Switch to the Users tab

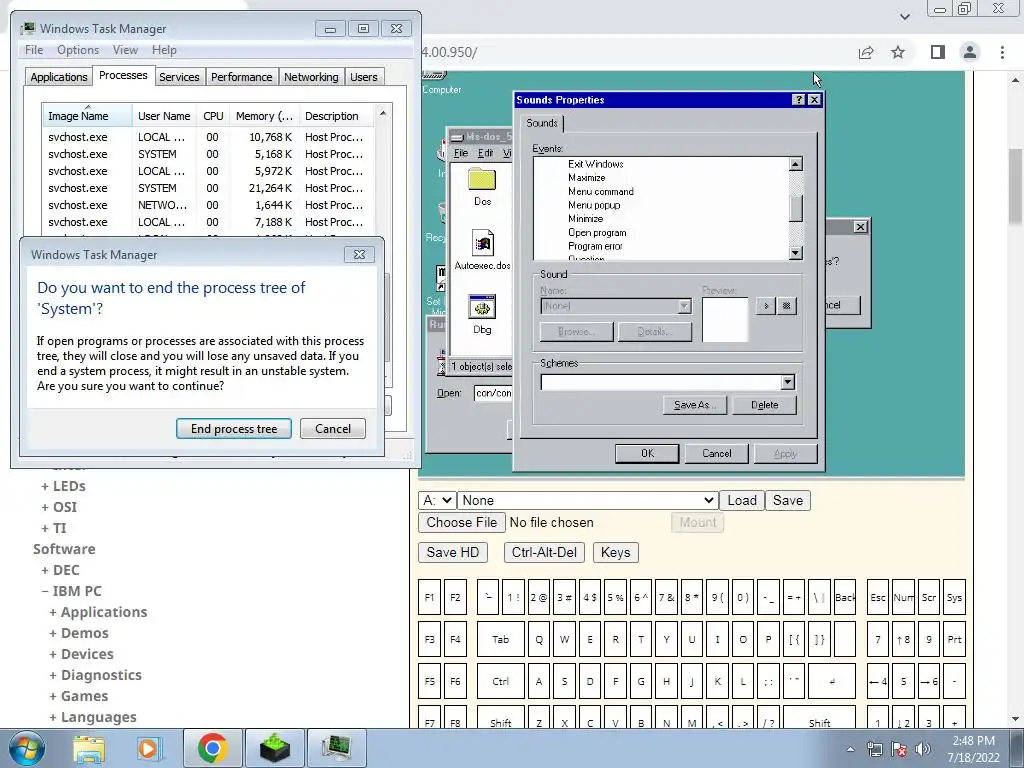pyautogui.click(x=364, y=76)
